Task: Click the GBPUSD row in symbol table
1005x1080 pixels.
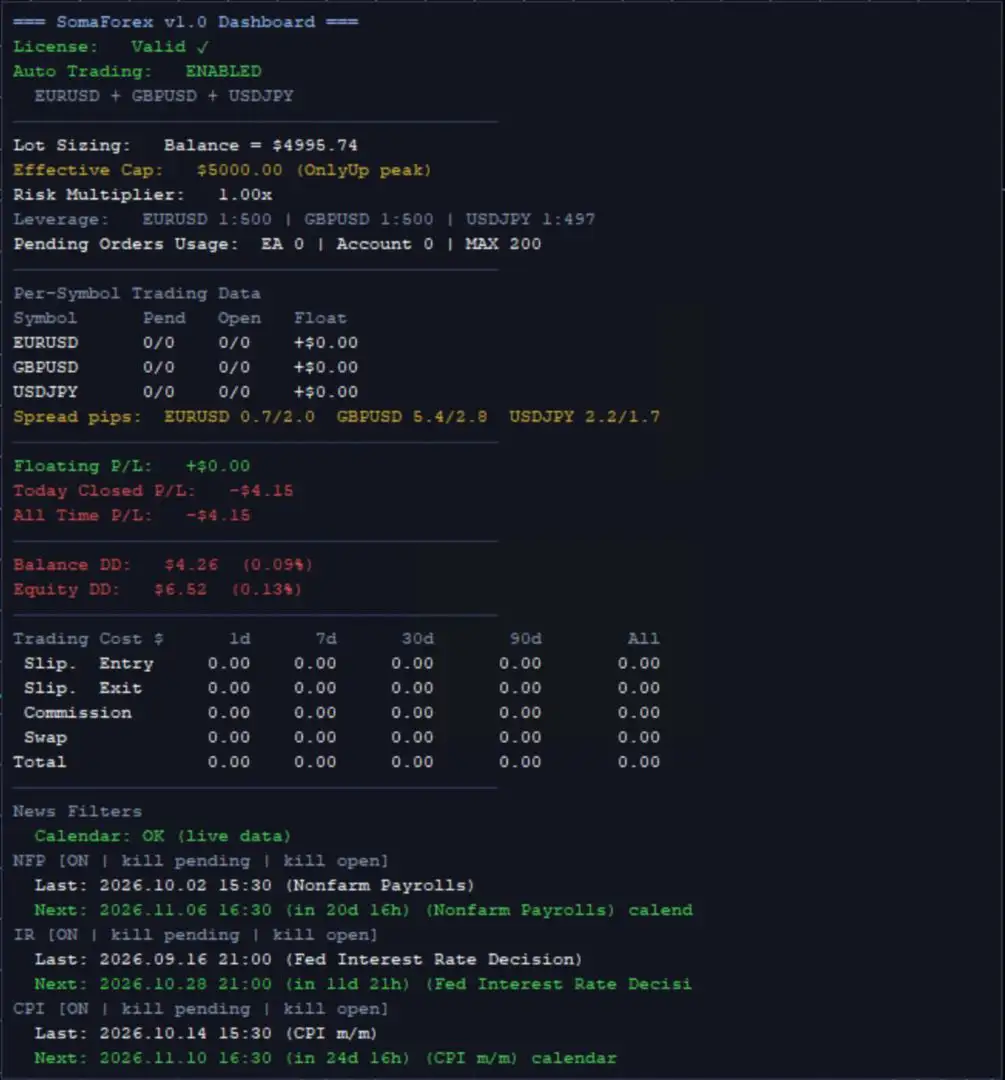Action: pos(185,368)
